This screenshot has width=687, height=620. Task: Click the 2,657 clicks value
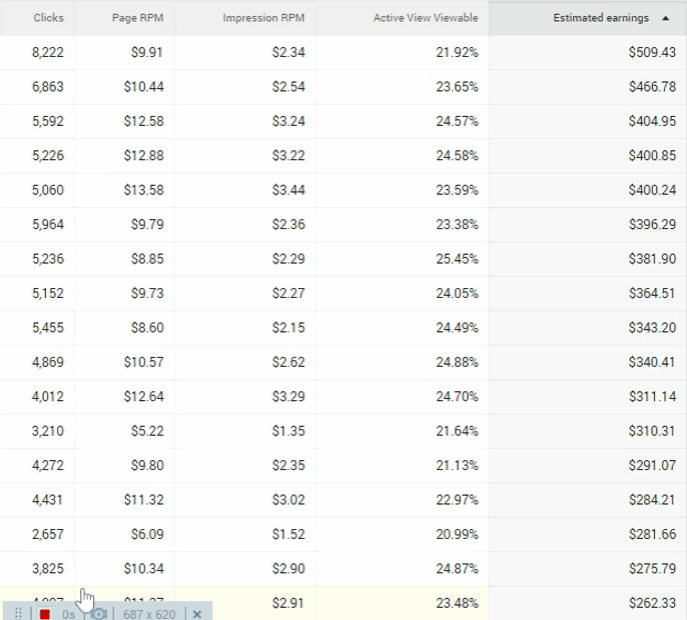(x=48, y=534)
